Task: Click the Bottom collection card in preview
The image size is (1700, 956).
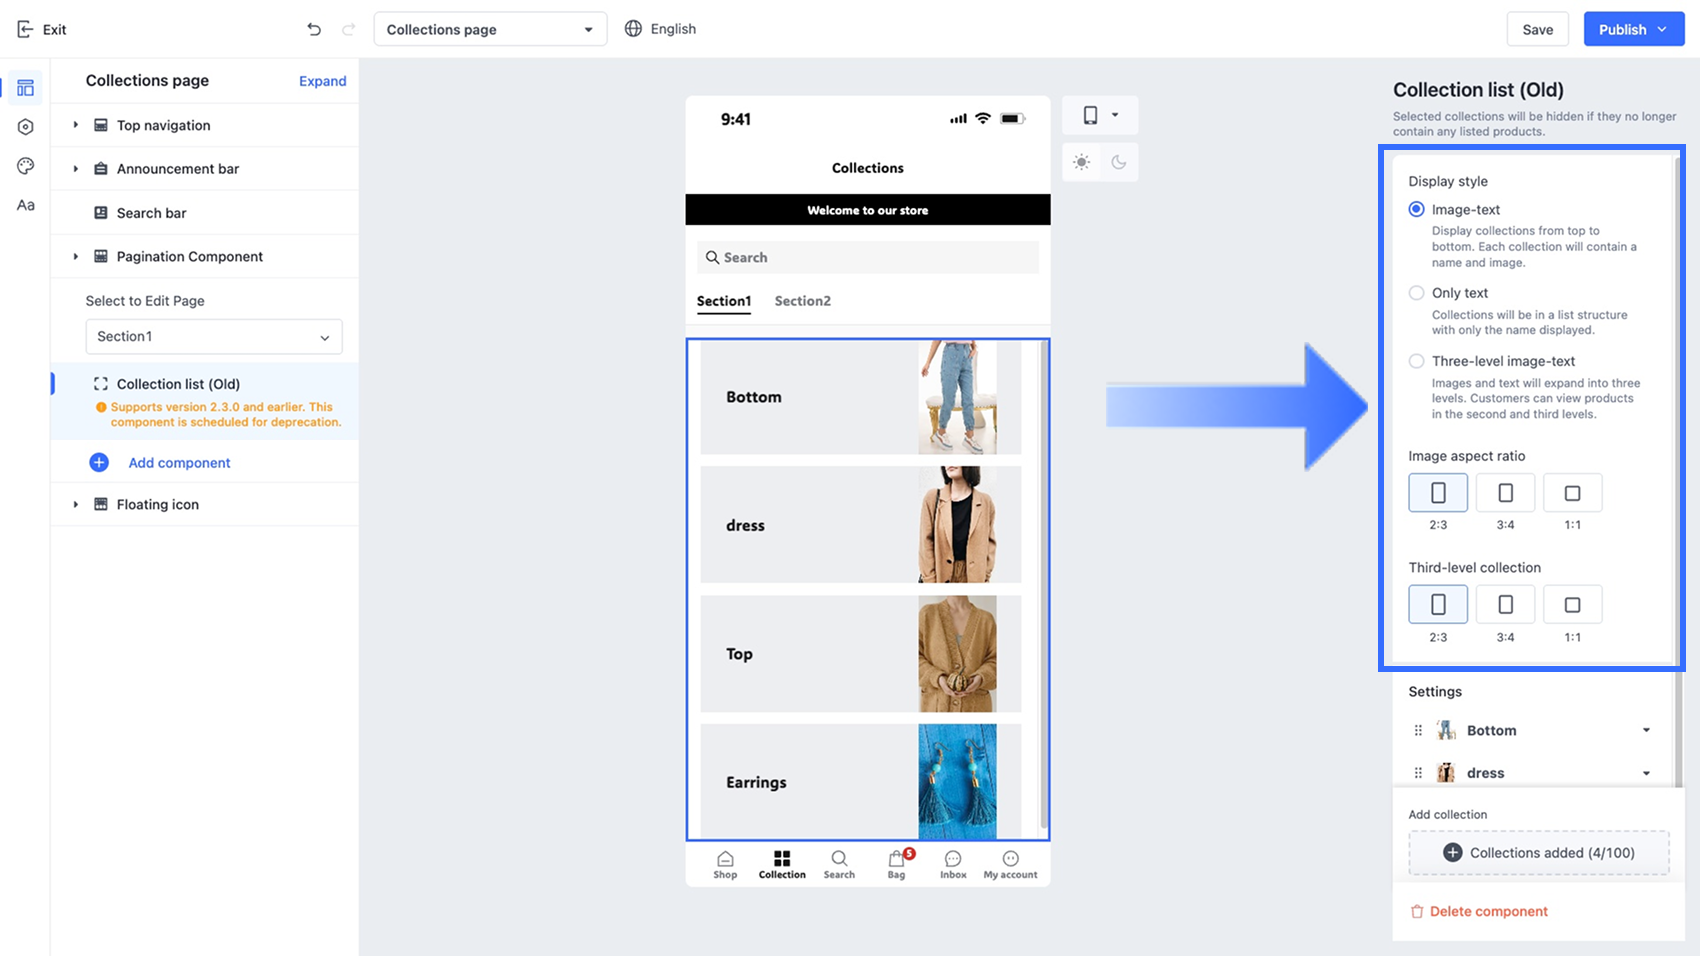Action: [861, 397]
